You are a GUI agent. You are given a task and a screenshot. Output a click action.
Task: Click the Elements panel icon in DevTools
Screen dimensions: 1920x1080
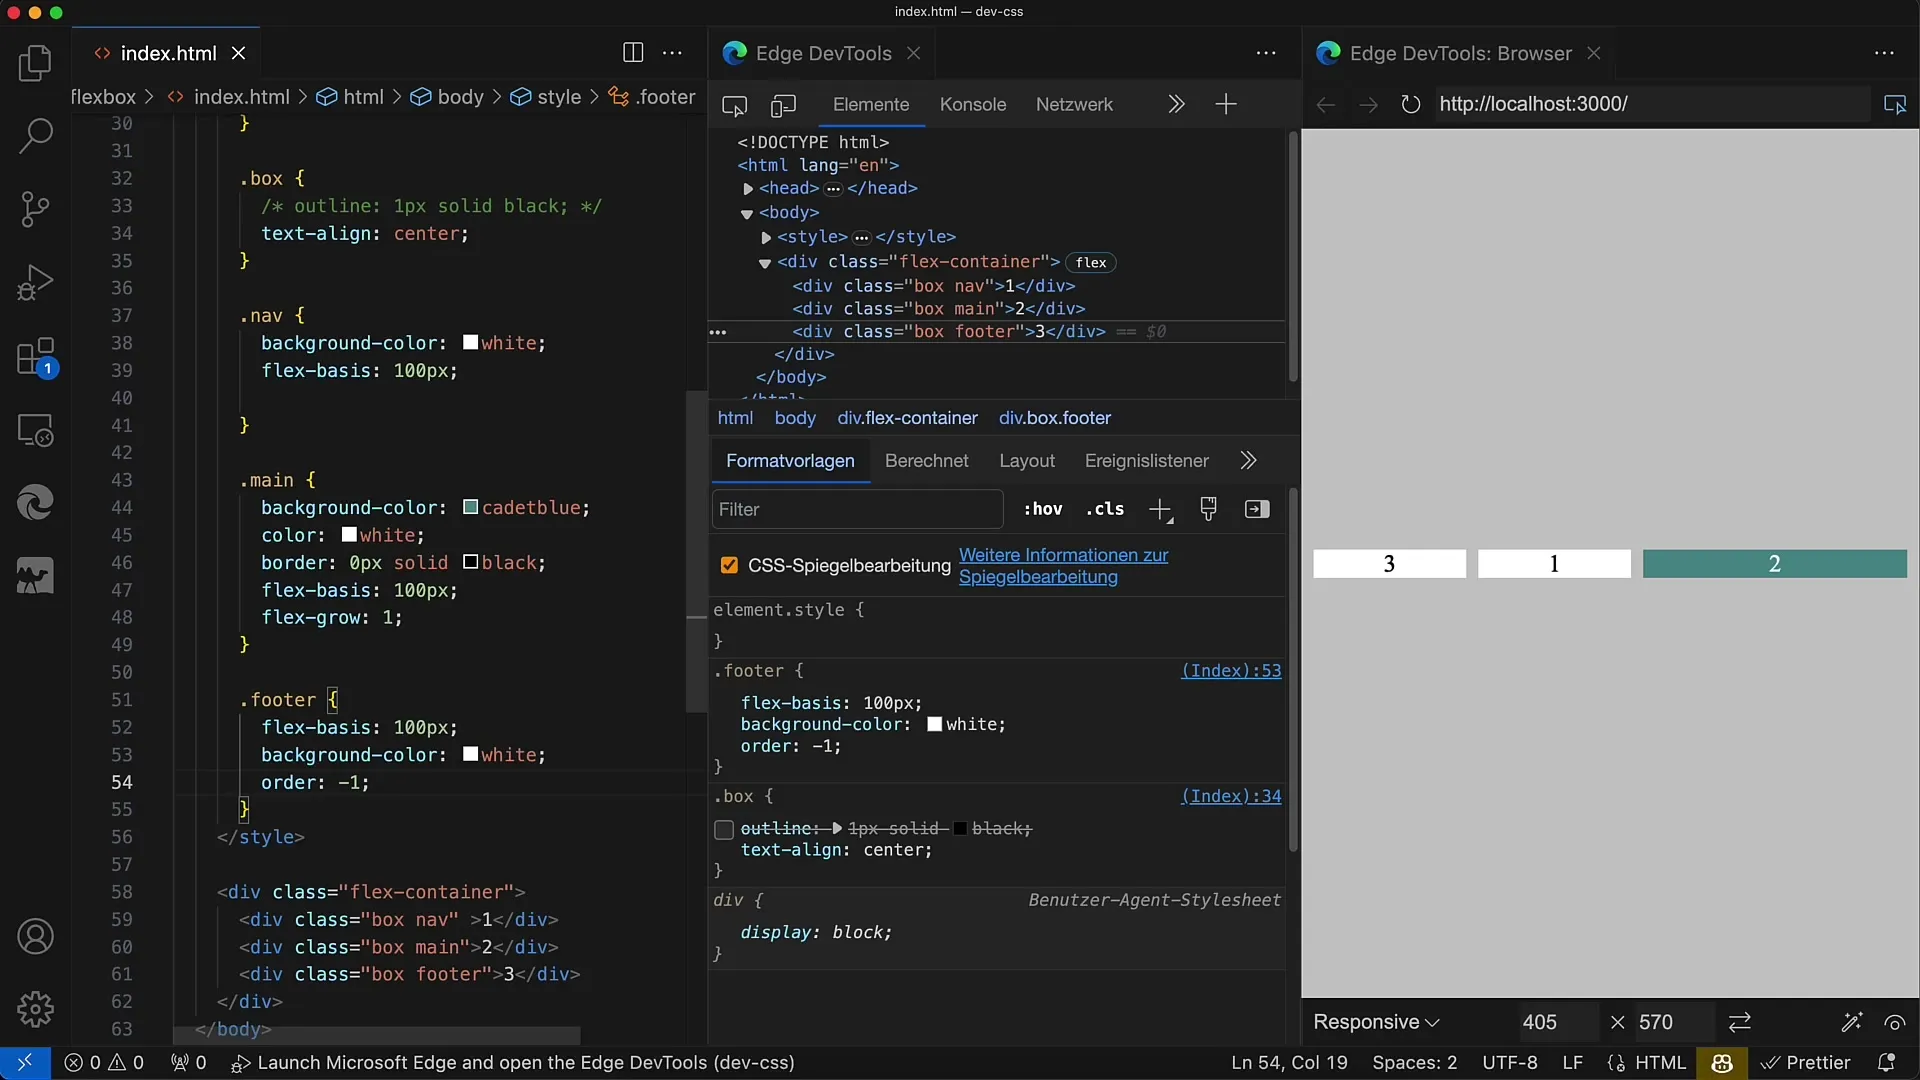pos(870,103)
